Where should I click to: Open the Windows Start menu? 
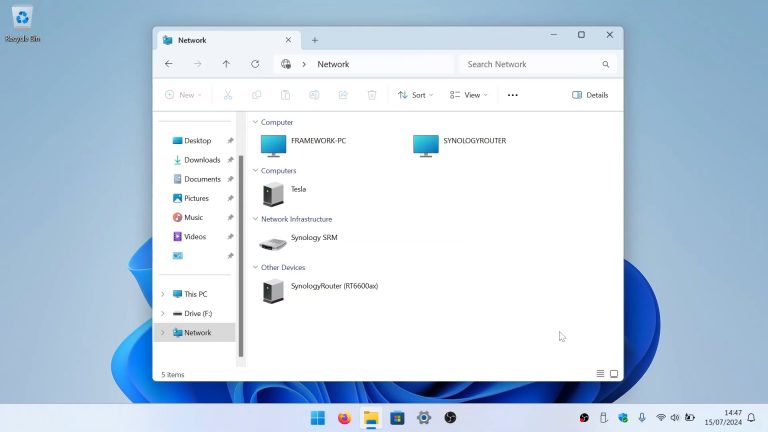(x=318, y=418)
